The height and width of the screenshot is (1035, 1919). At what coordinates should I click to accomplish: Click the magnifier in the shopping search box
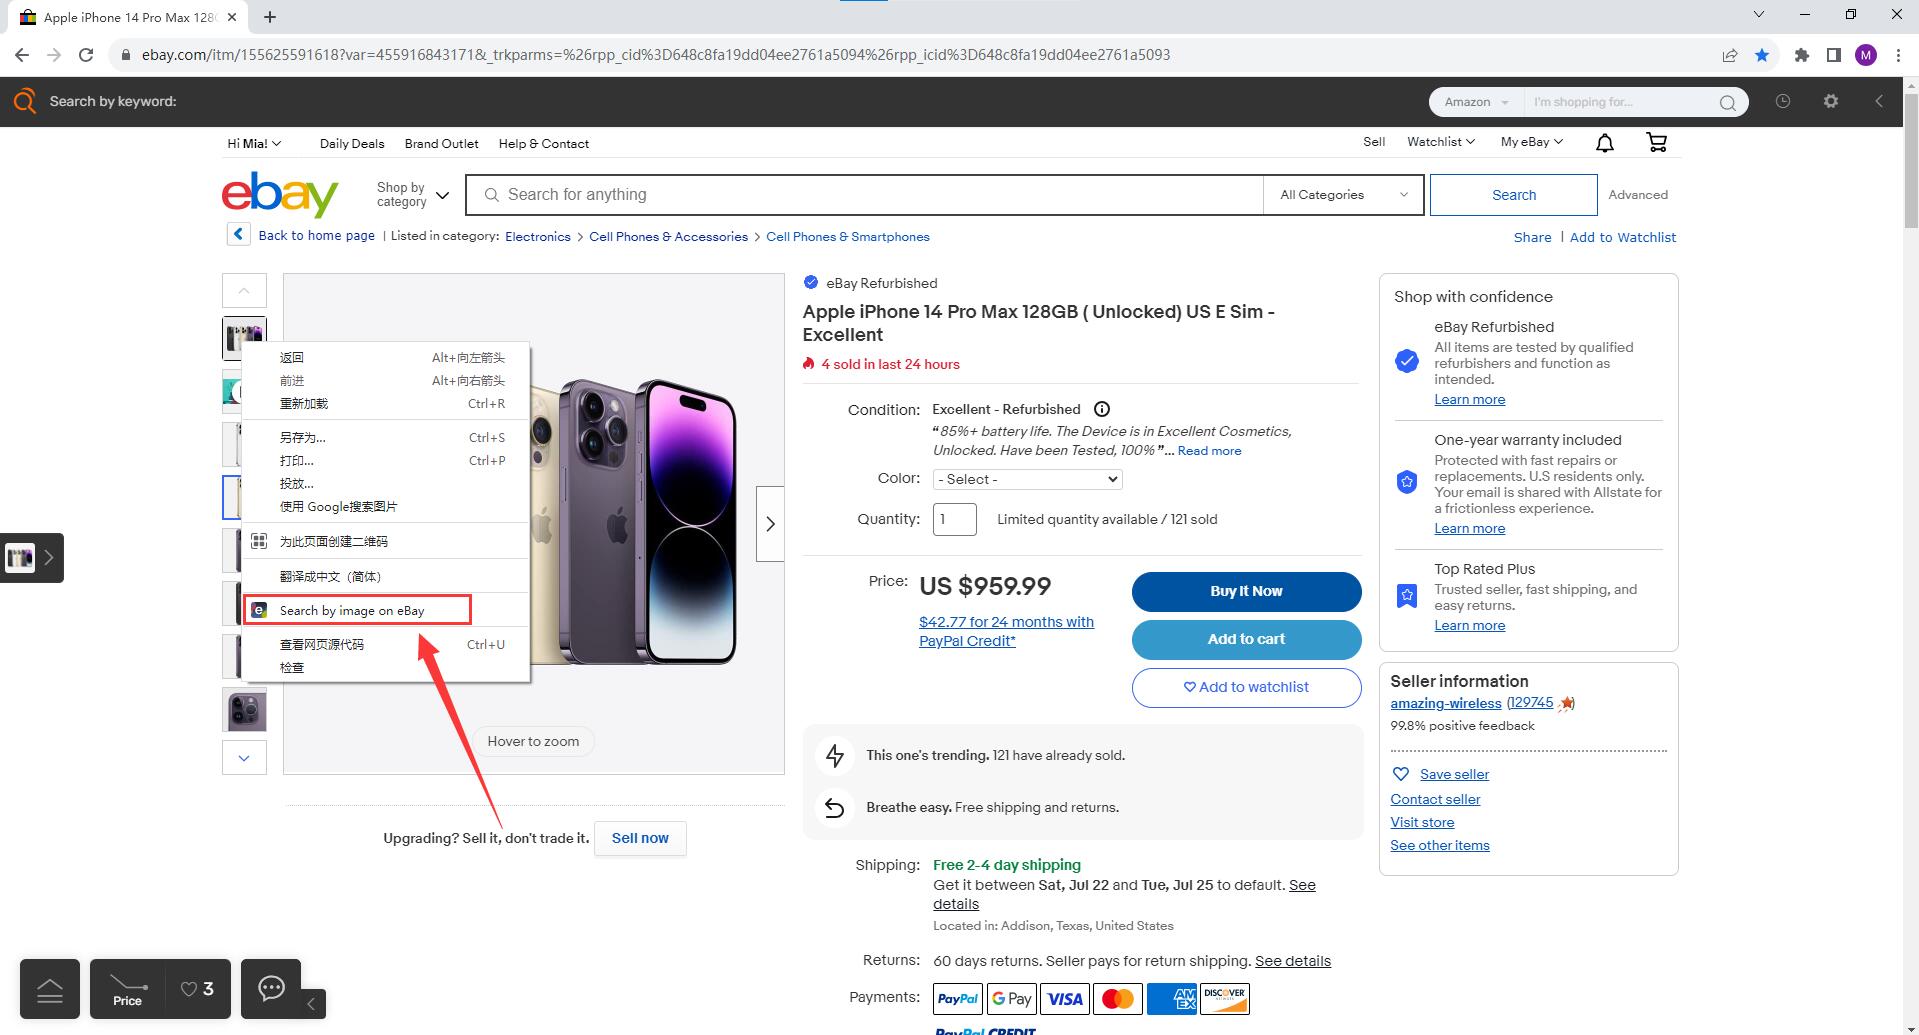[1727, 102]
